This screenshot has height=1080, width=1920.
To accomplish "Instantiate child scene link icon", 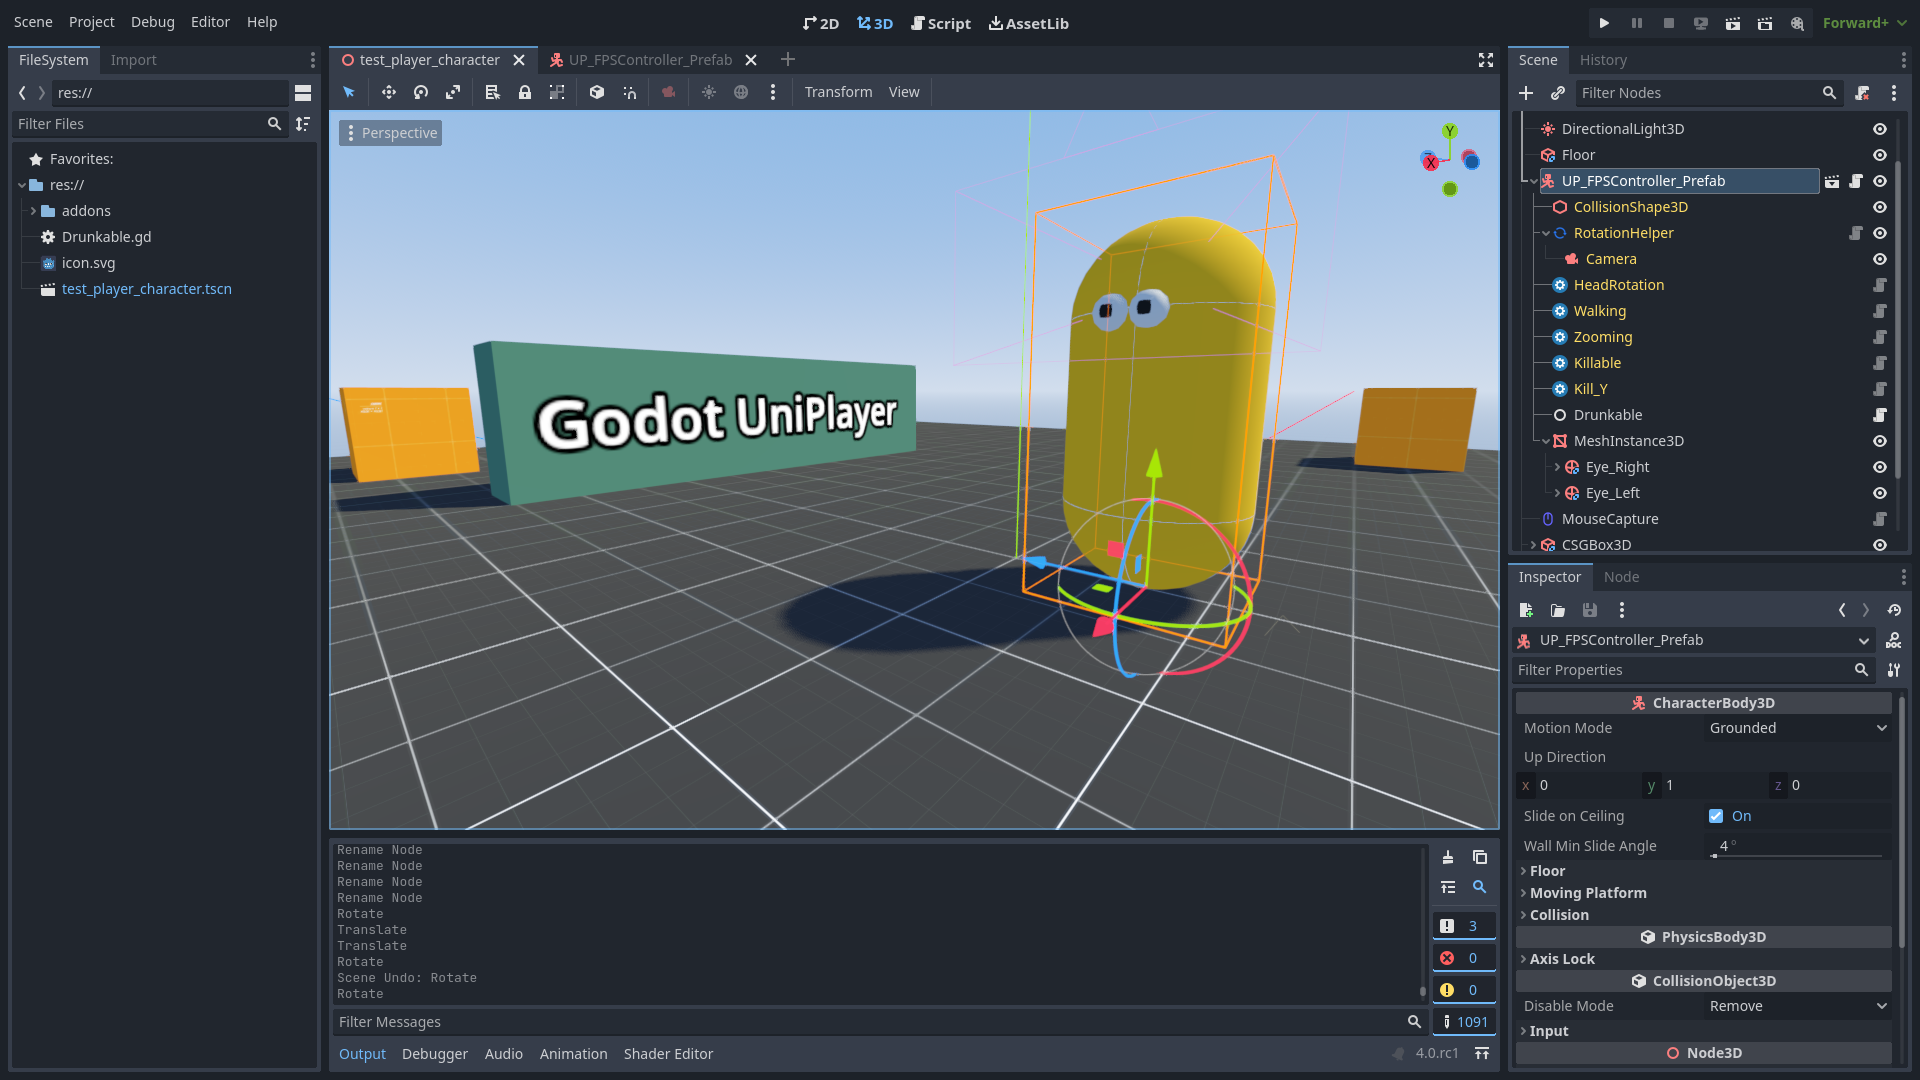I will pyautogui.click(x=1558, y=93).
